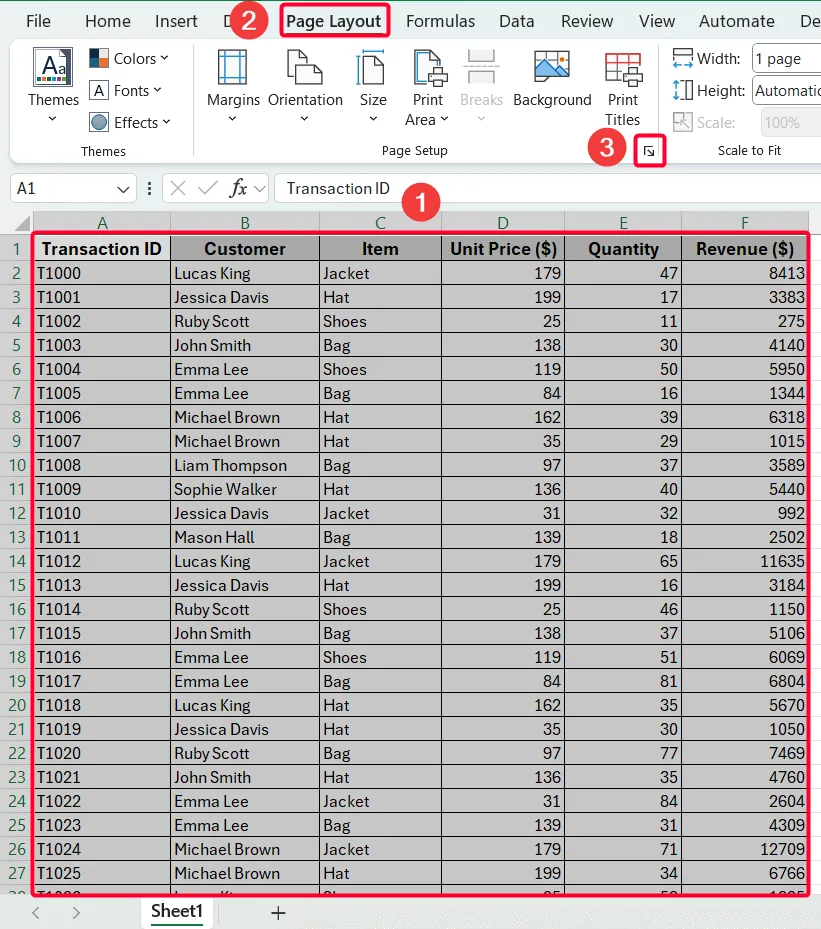Select cell T1012
821x929 pixels.
click(x=102, y=561)
